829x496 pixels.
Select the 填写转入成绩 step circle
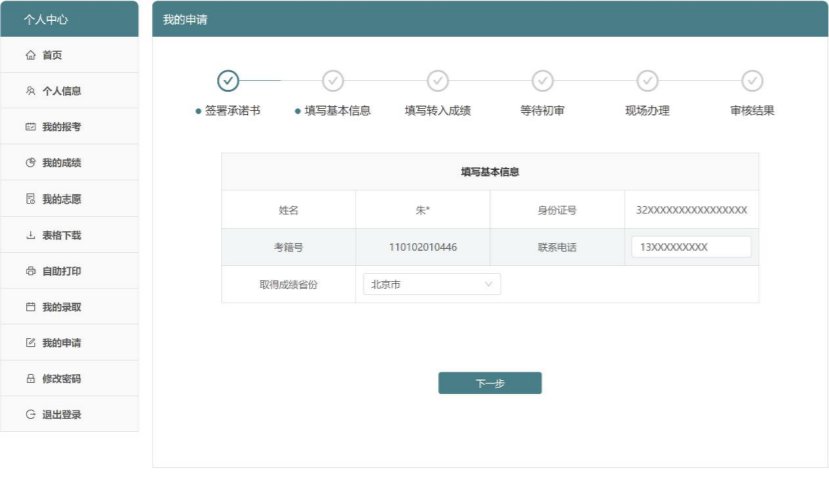[x=438, y=80]
